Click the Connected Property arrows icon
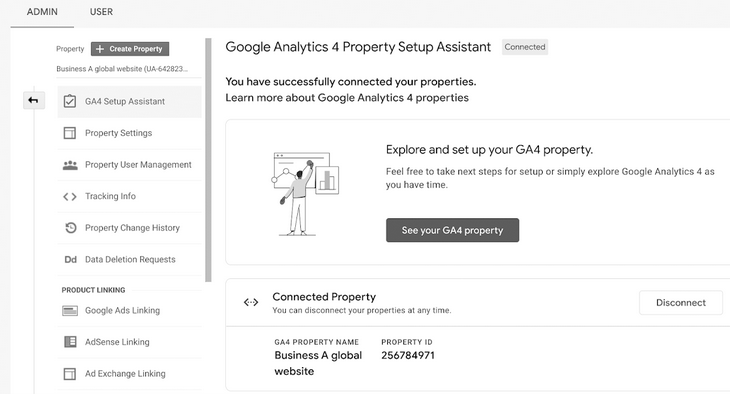Screen dimensions: 730x394 point(251,303)
